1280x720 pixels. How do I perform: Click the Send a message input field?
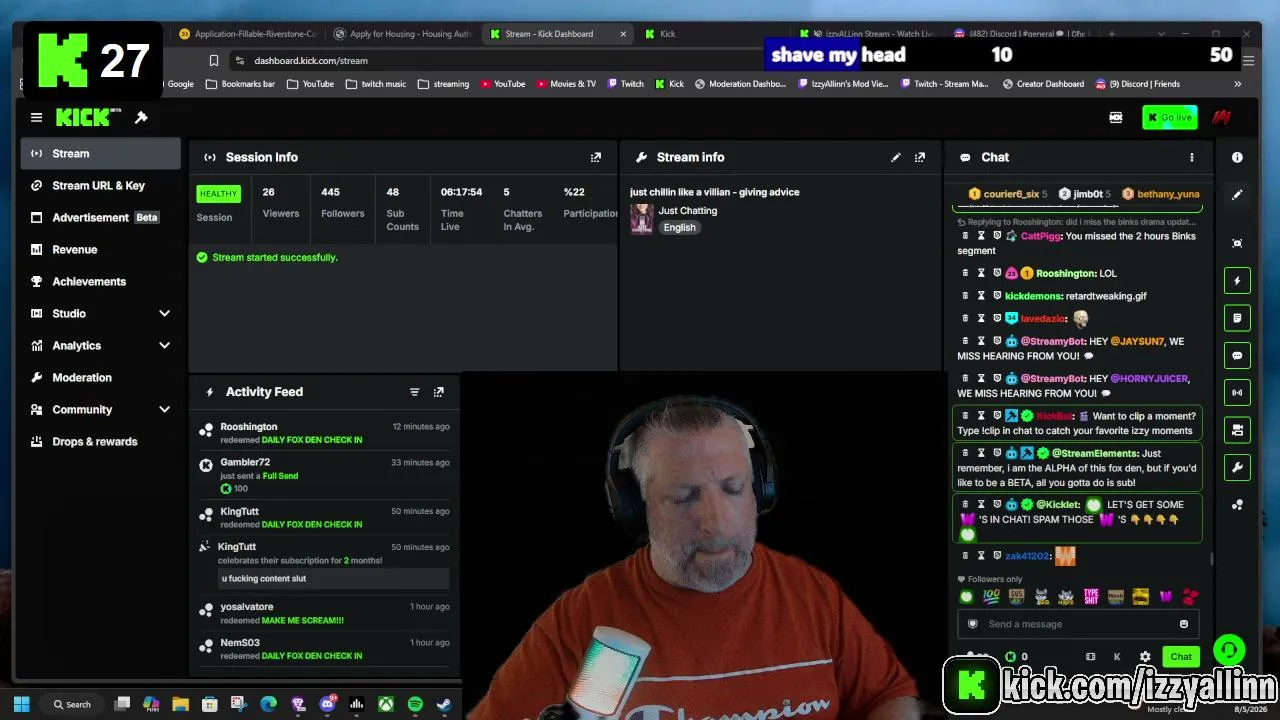[1079, 624]
